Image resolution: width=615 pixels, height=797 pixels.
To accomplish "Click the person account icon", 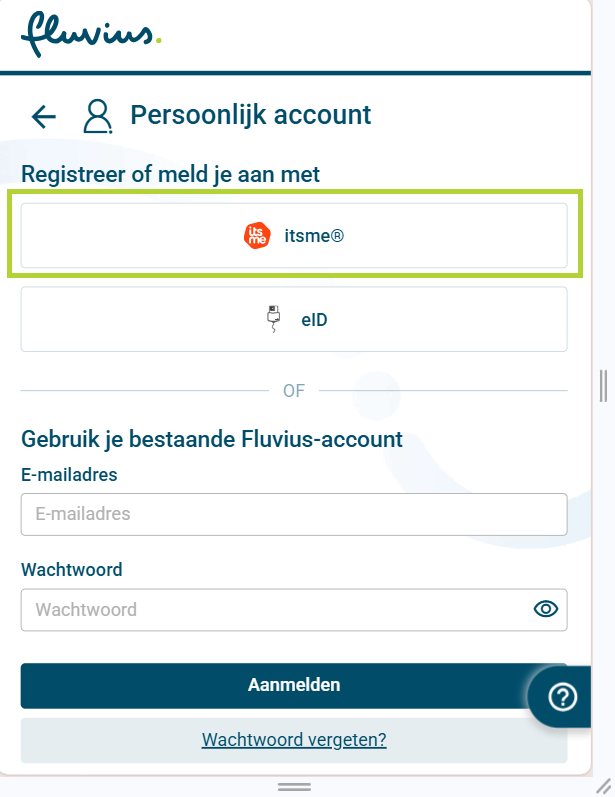I will [x=97, y=116].
